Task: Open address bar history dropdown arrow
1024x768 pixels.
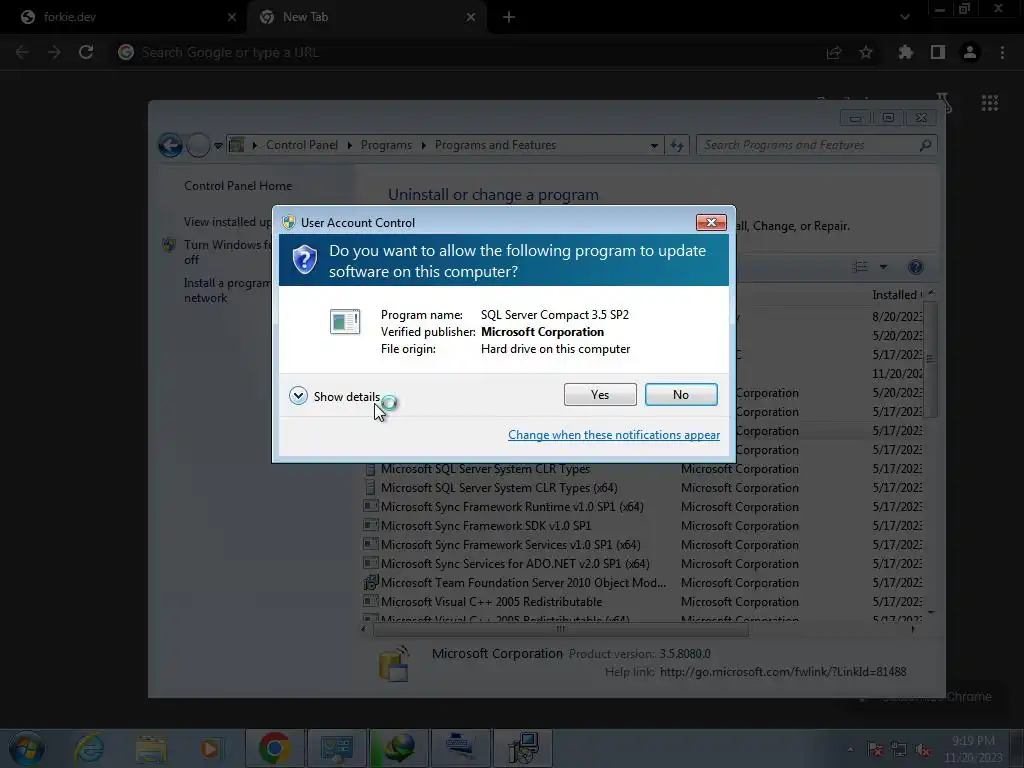Action: click(x=654, y=146)
